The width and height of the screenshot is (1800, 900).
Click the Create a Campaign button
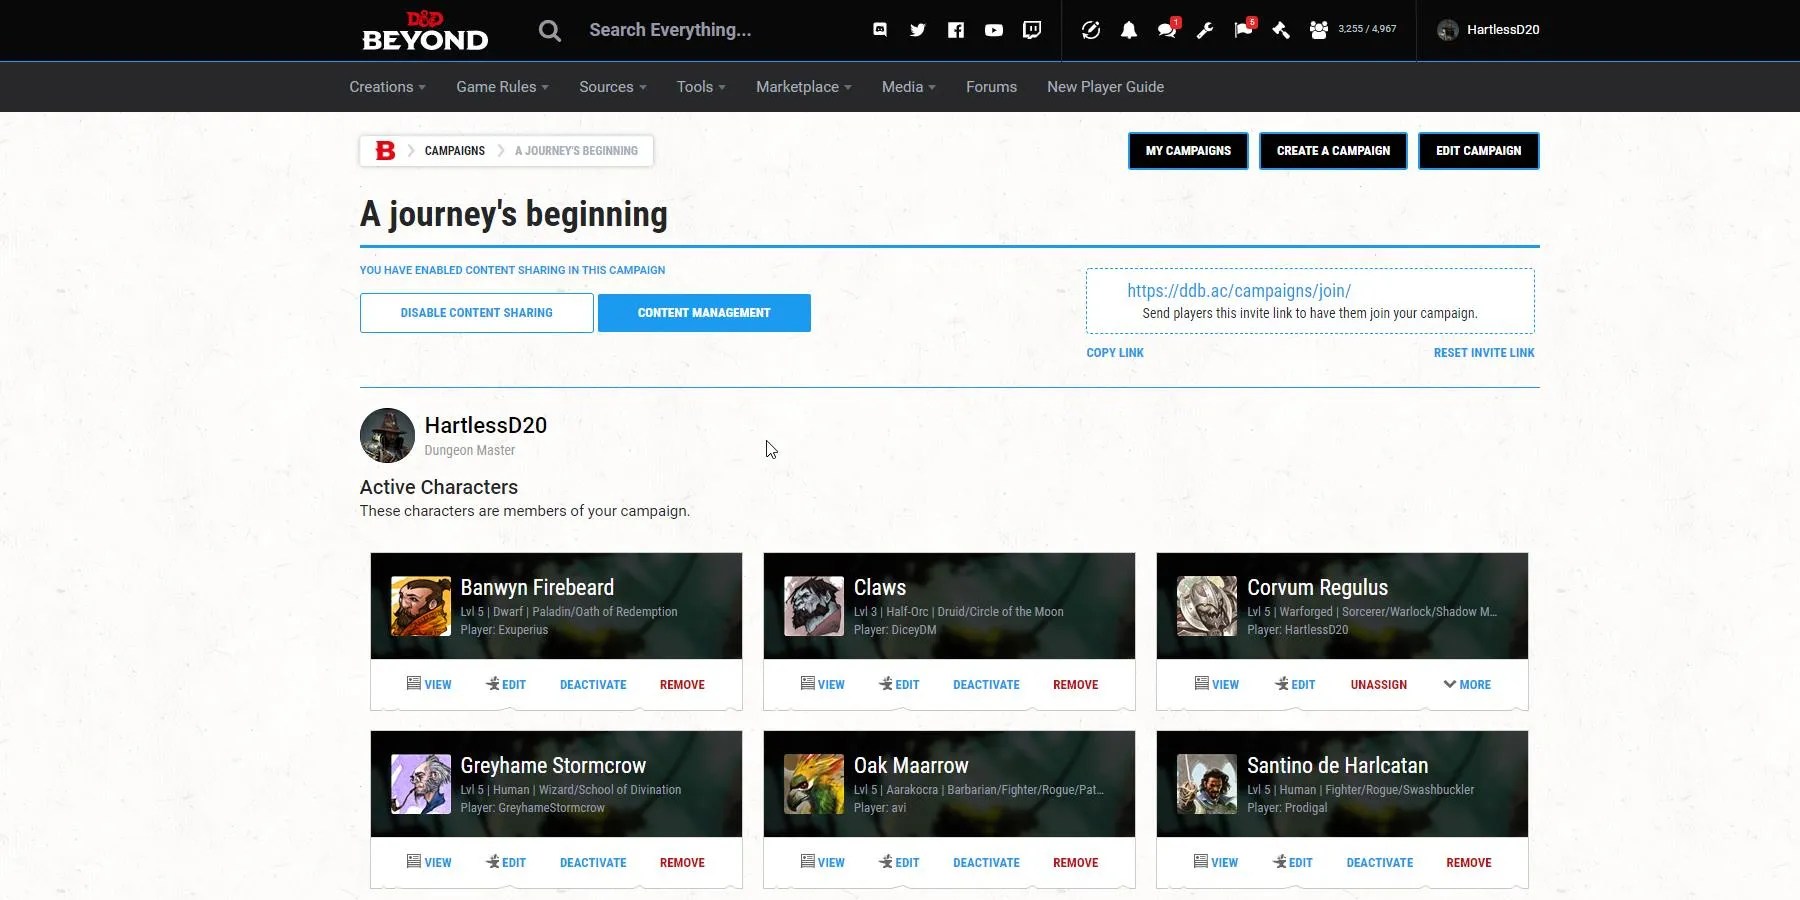[1333, 151]
